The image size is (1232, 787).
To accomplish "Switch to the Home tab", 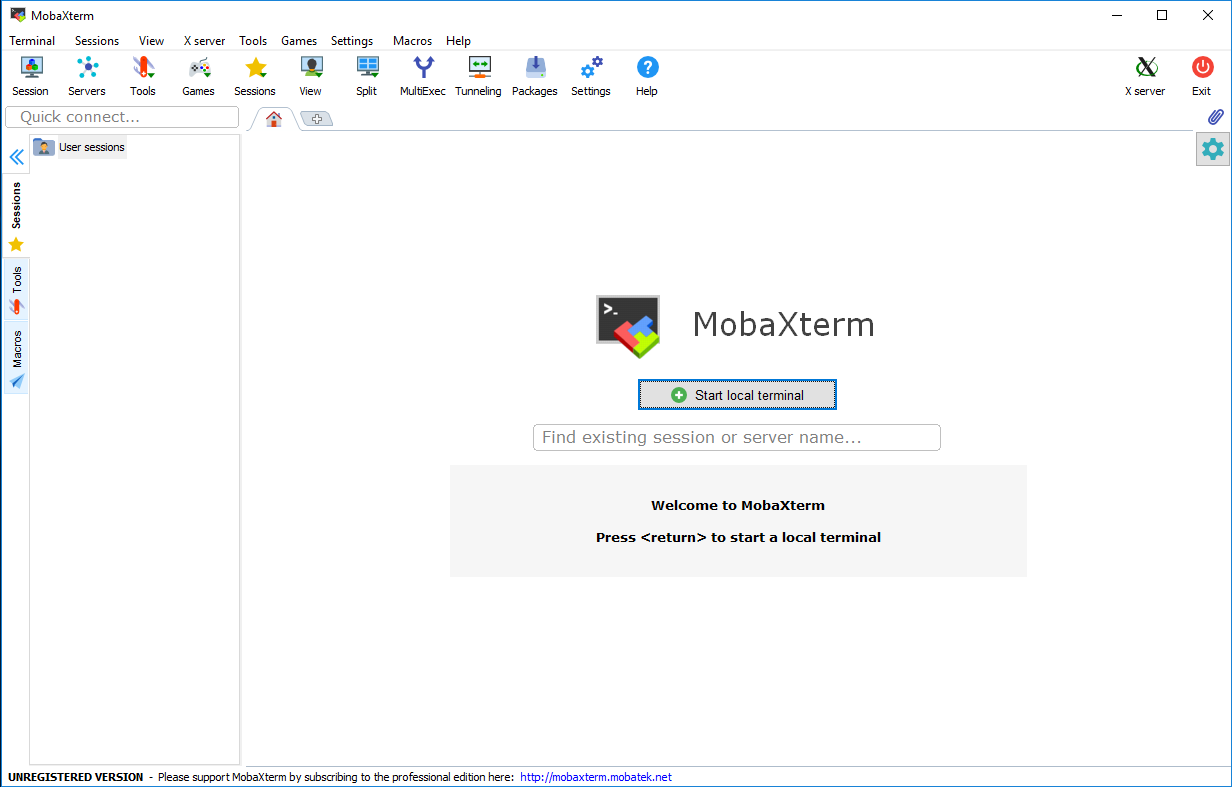I will (x=273, y=119).
